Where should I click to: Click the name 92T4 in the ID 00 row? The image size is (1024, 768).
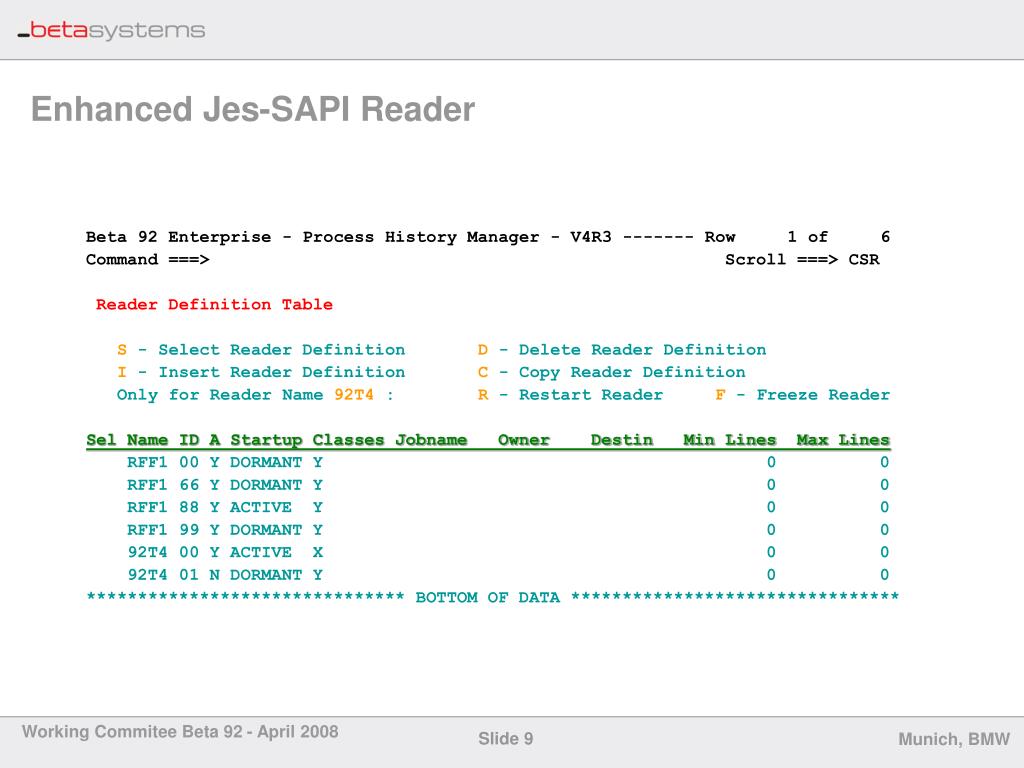[x=147, y=552]
